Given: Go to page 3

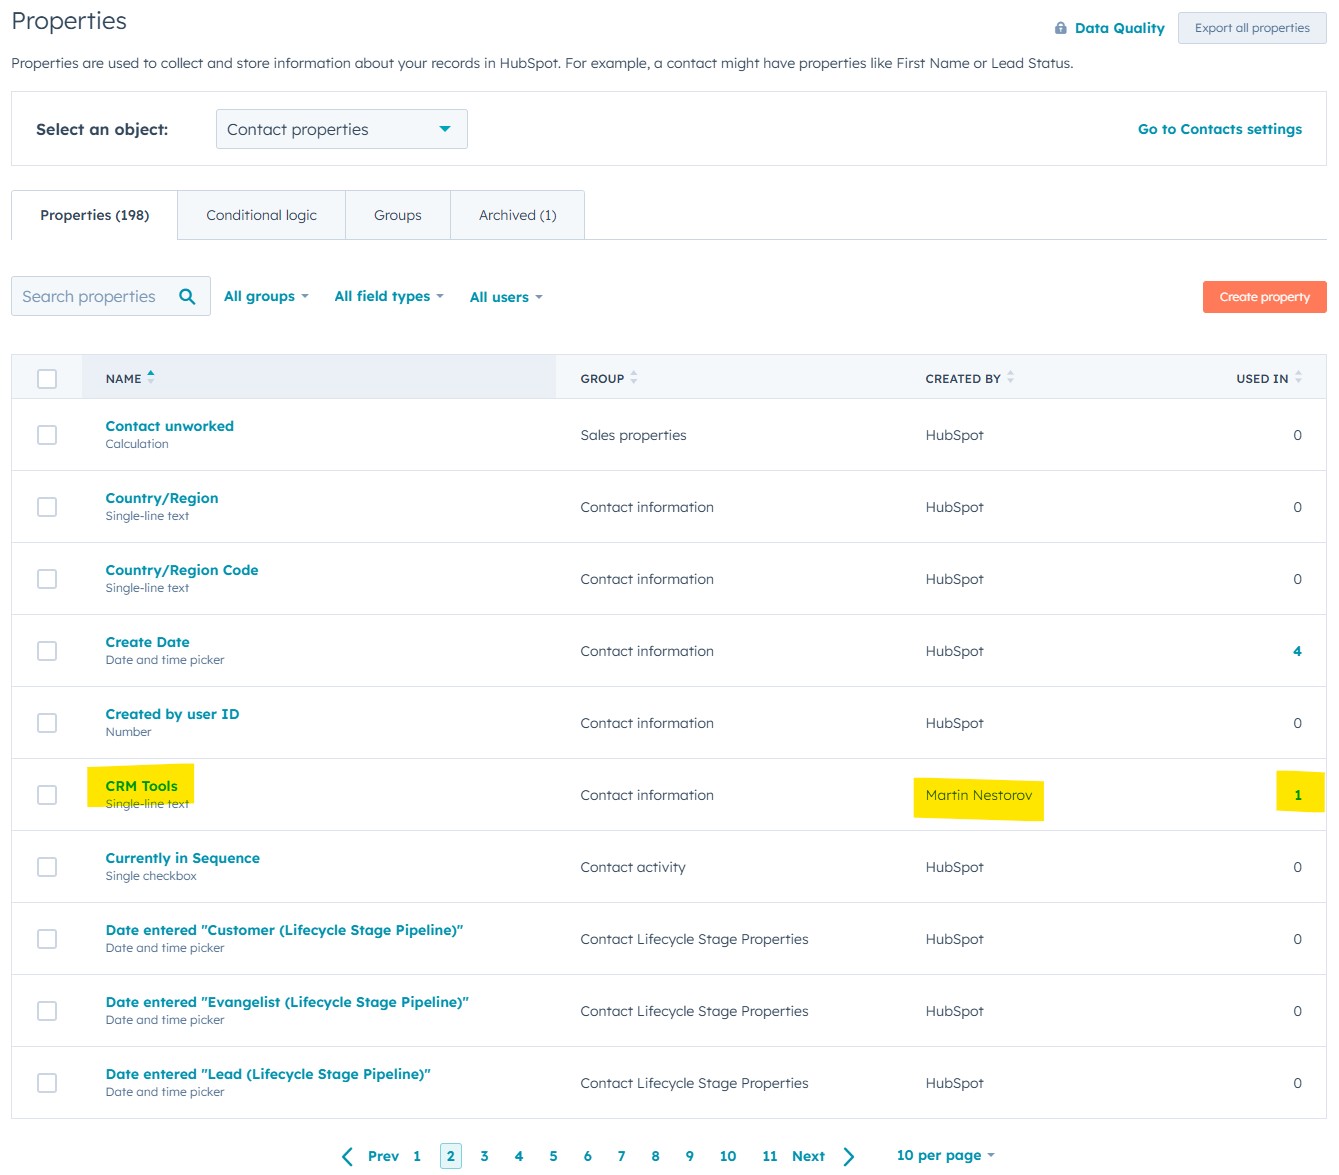Looking at the screenshot, I should 485,1156.
